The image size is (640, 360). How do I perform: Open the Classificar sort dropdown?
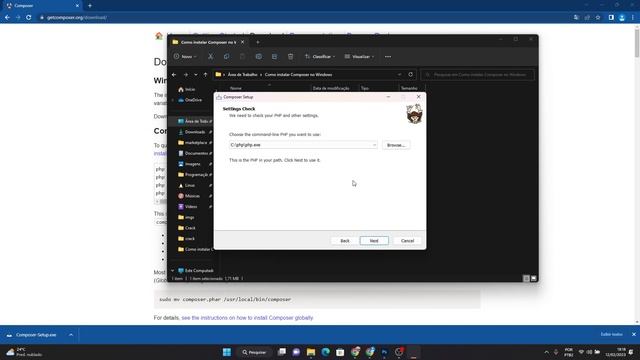[320, 57]
